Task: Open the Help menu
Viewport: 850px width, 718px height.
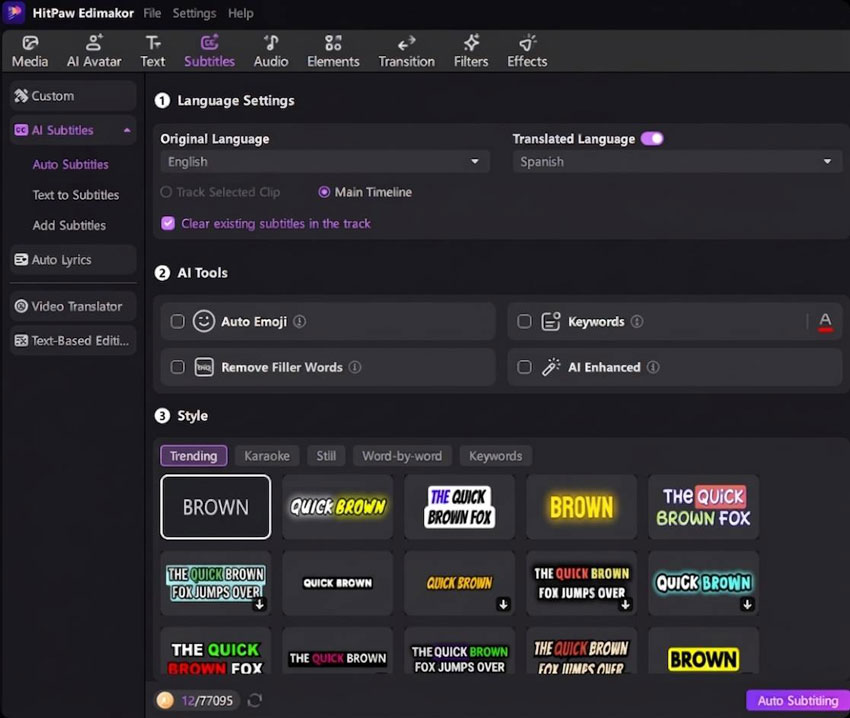Action: [241, 13]
